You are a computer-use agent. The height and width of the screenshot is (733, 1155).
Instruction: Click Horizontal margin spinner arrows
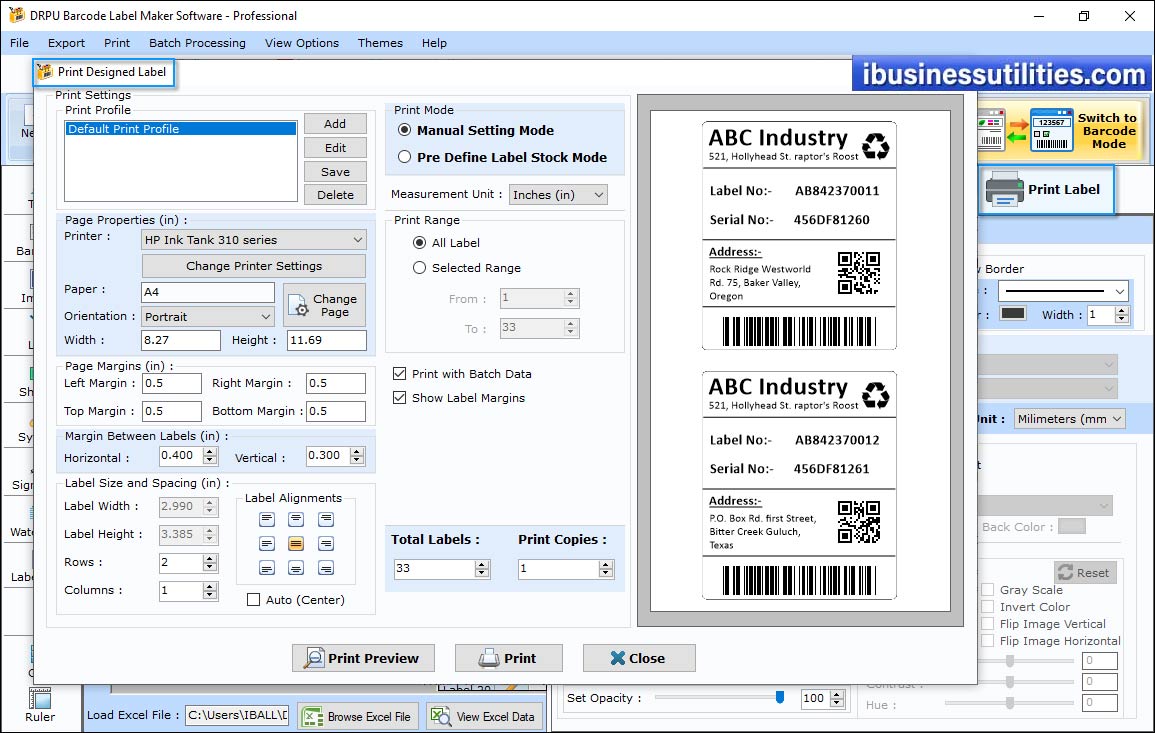pos(210,456)
